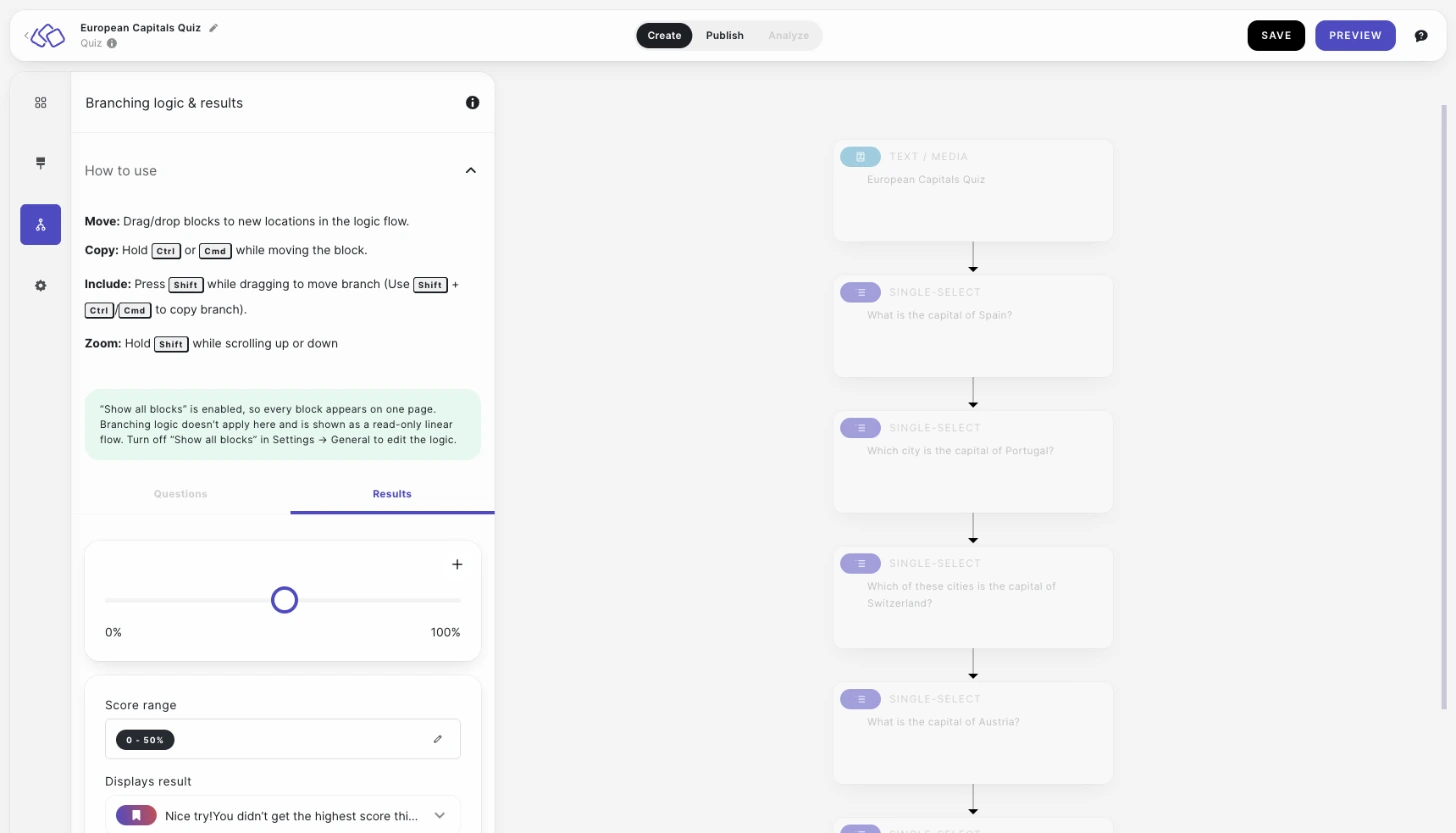Switch to the Questions tab
The height and width of the screenshot is (833, 1456).
181,494
